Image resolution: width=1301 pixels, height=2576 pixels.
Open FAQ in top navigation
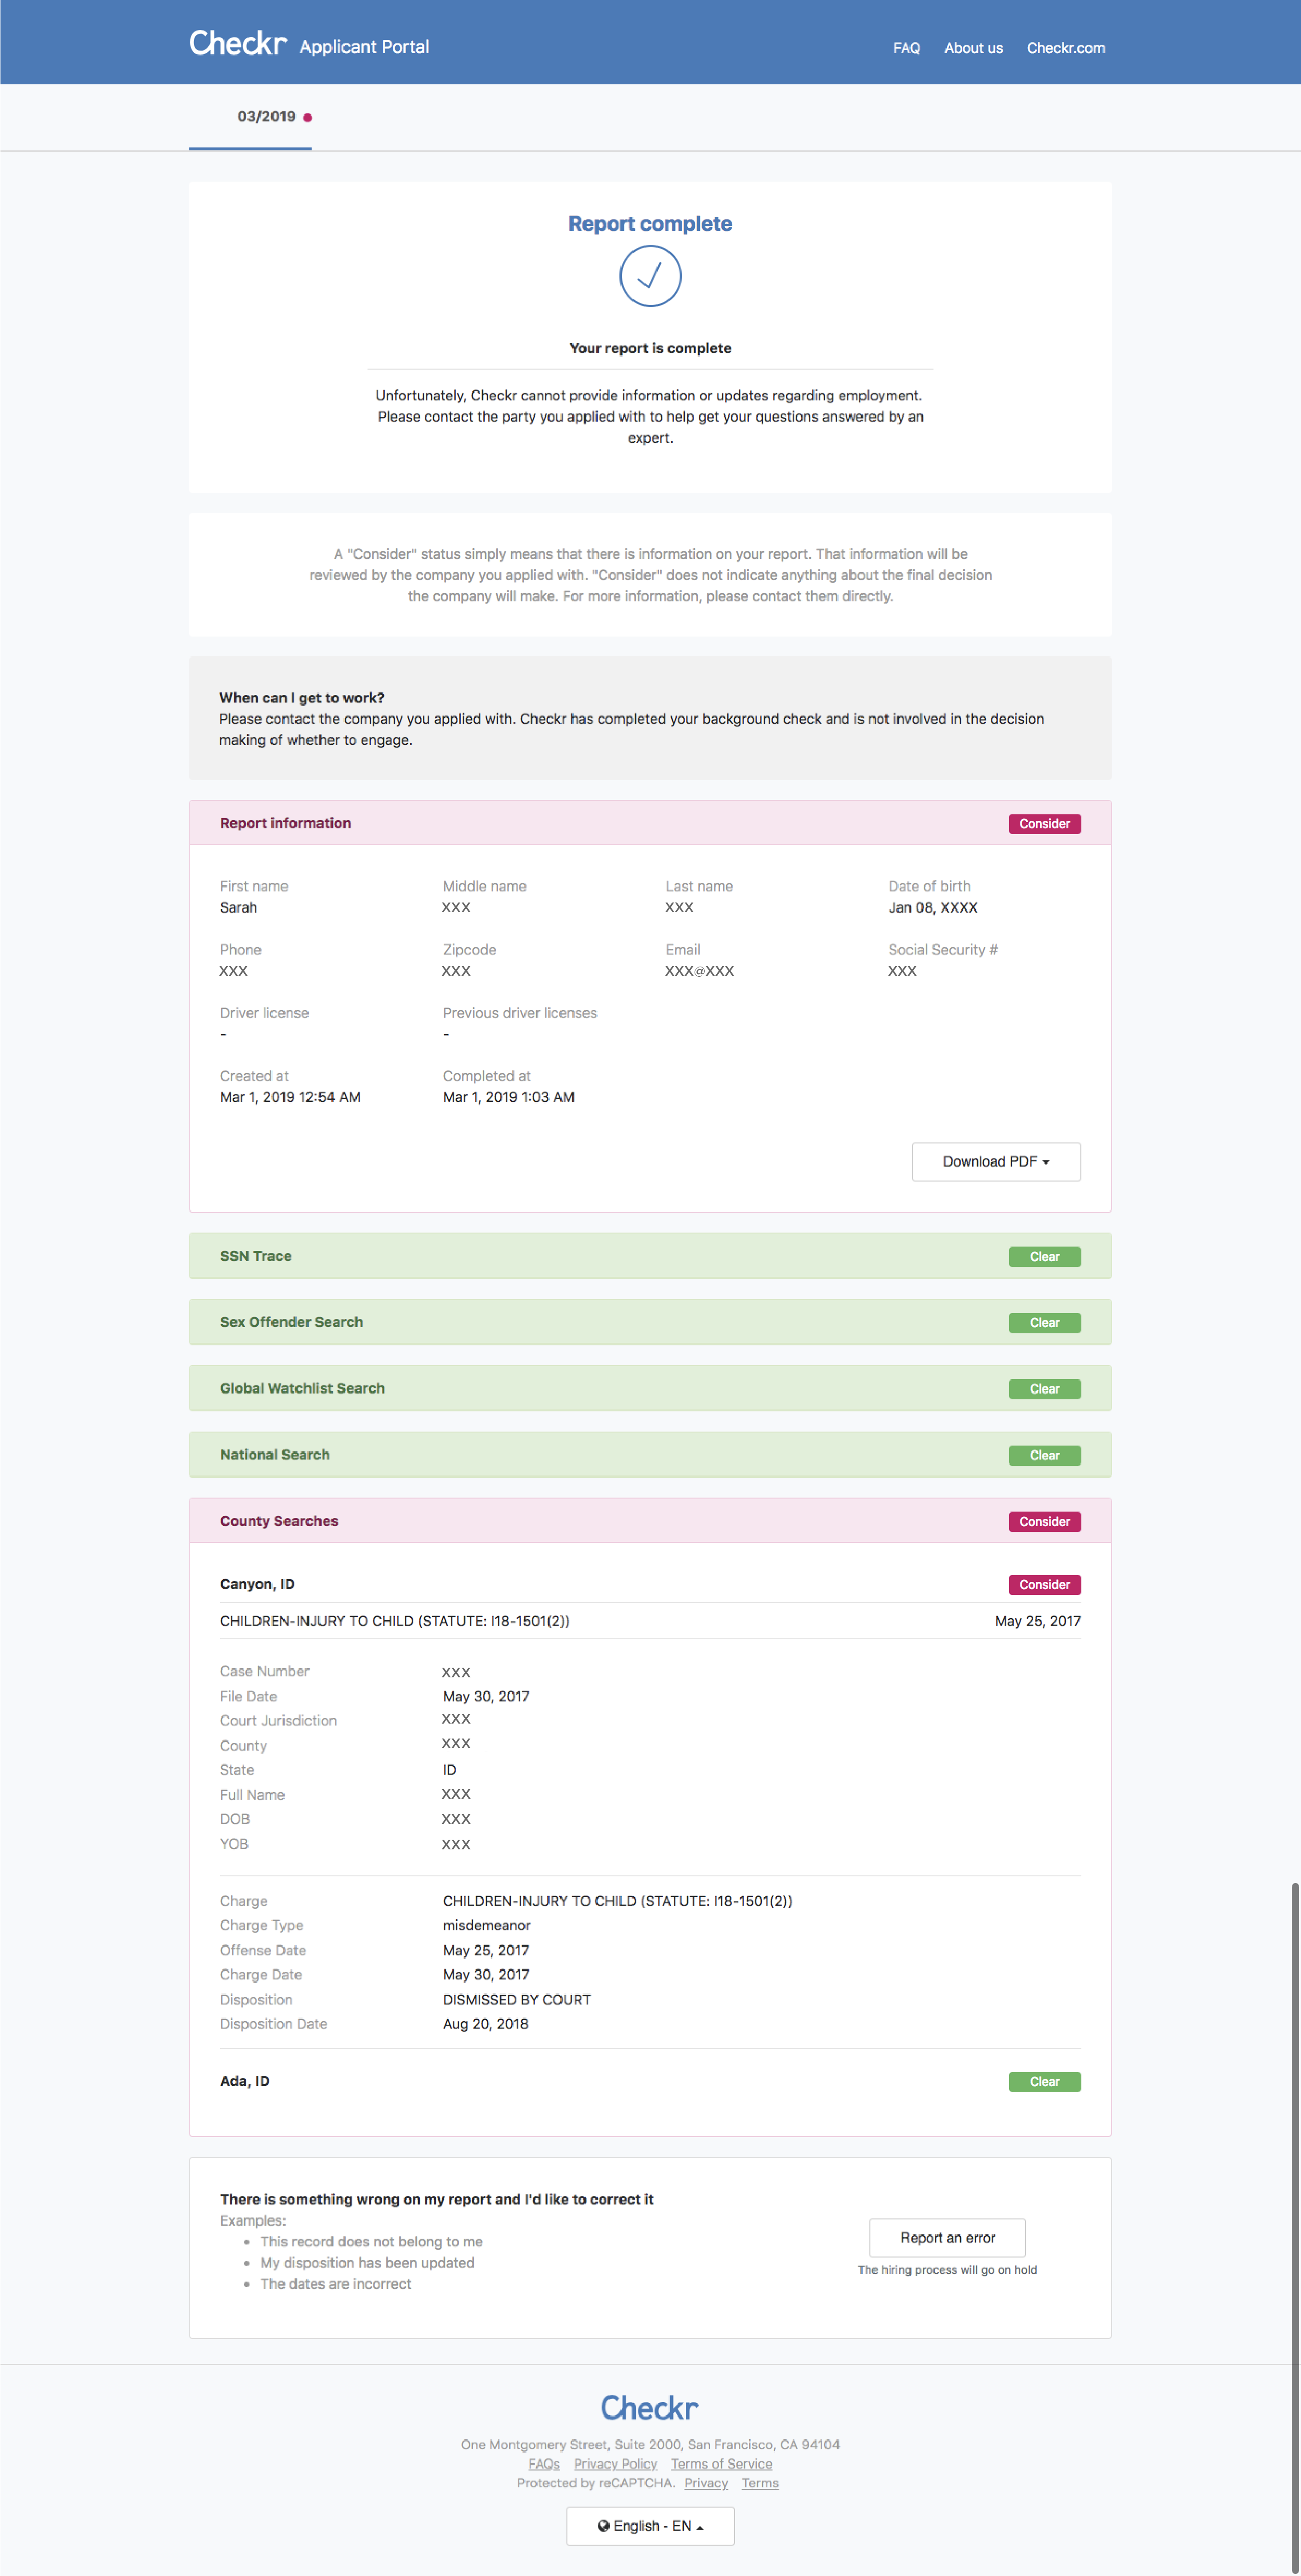click(906, 48)
